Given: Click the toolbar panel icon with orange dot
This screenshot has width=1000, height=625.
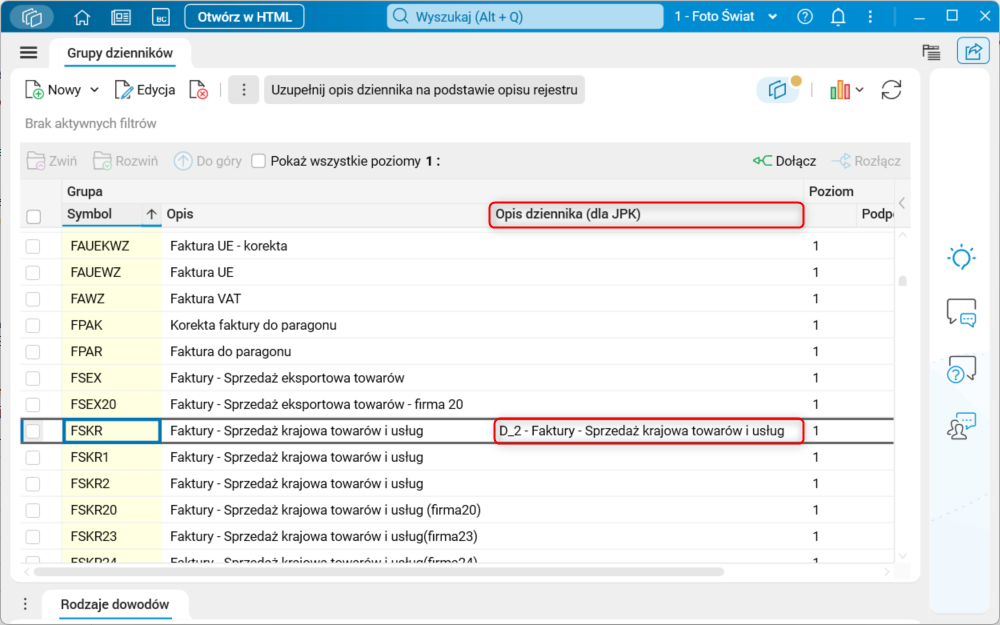Looking at the screenshot, I should pyautogui.click(x=778, y=90).
